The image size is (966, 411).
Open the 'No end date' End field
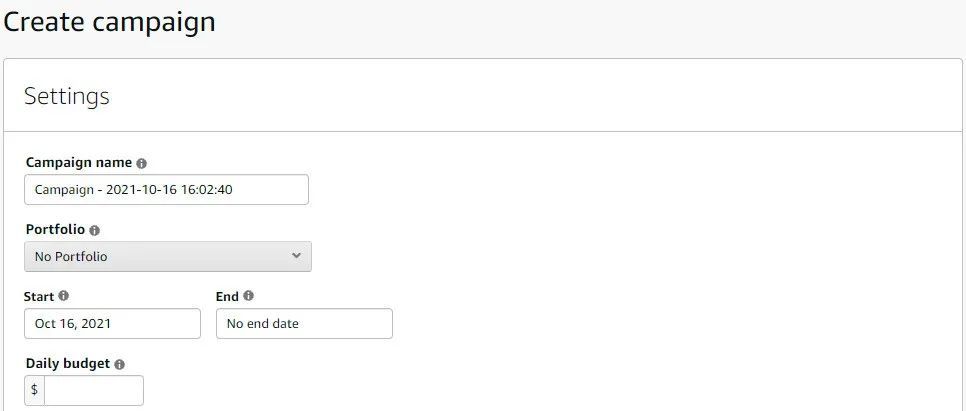(304, 323)
